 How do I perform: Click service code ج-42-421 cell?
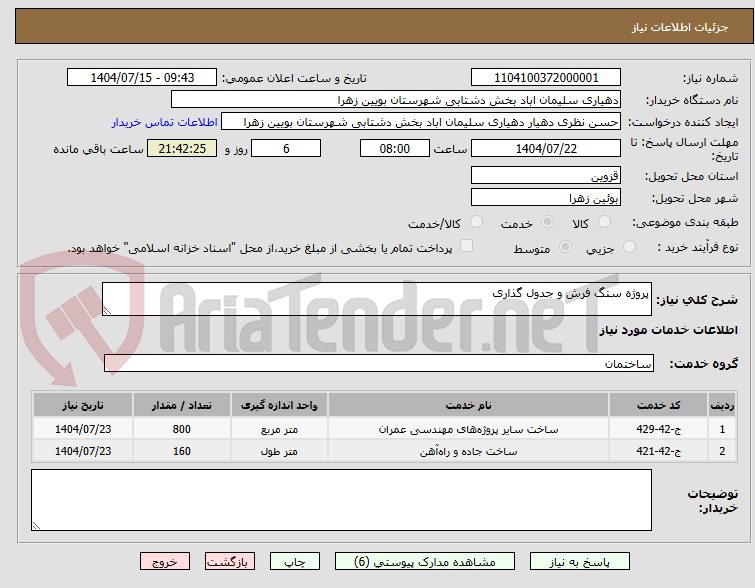(658, 451)
